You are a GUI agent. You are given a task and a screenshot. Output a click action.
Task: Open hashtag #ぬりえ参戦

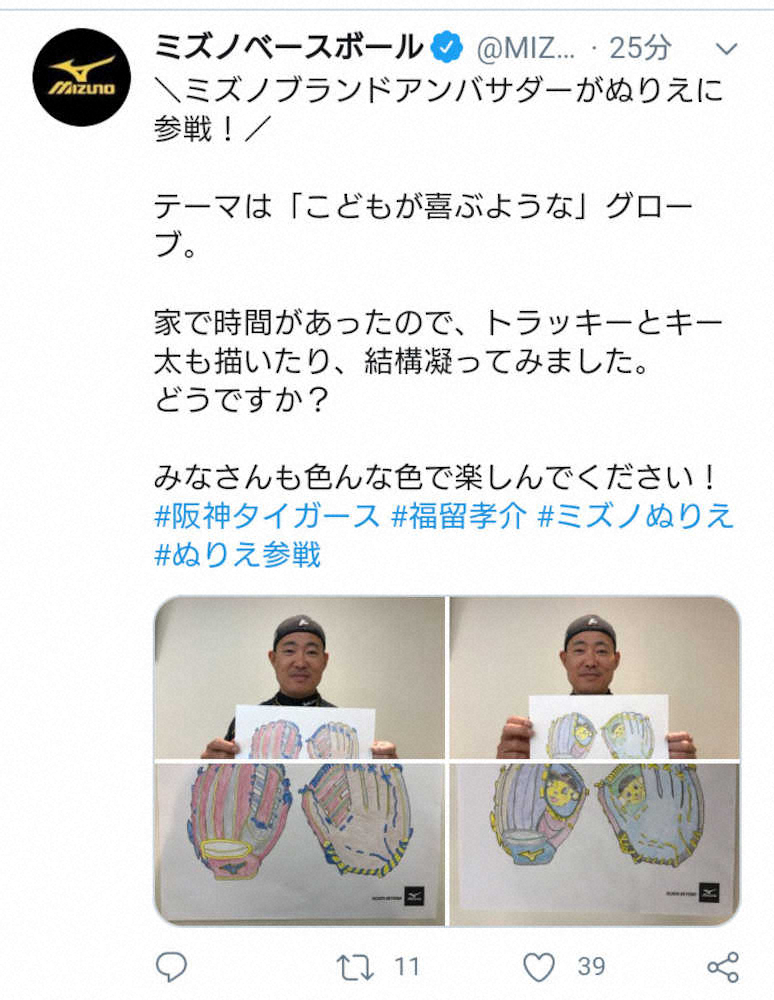click(x=238, y=554)
